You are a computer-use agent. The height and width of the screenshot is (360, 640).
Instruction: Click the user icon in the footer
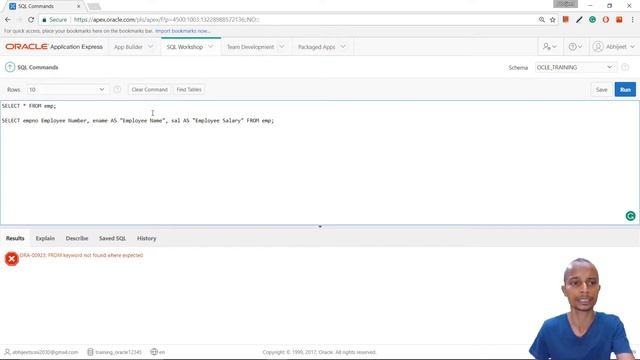point(7,352)
